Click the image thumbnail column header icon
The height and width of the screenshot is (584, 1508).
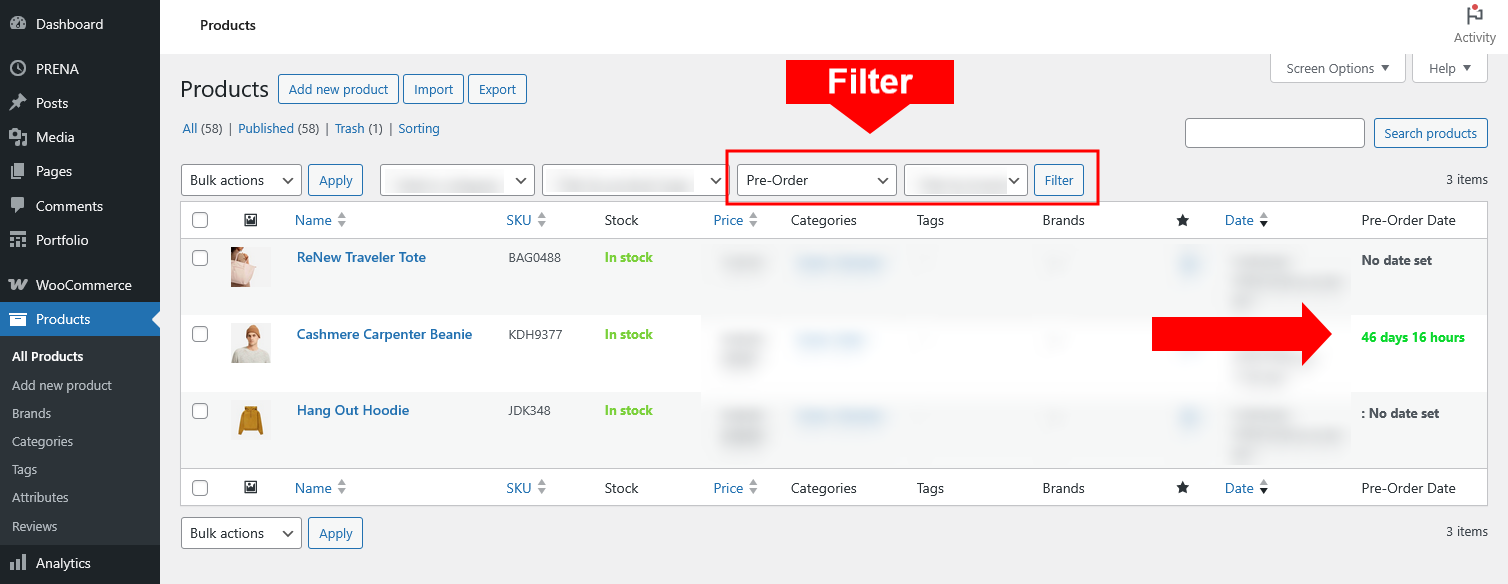click(250, 220)
